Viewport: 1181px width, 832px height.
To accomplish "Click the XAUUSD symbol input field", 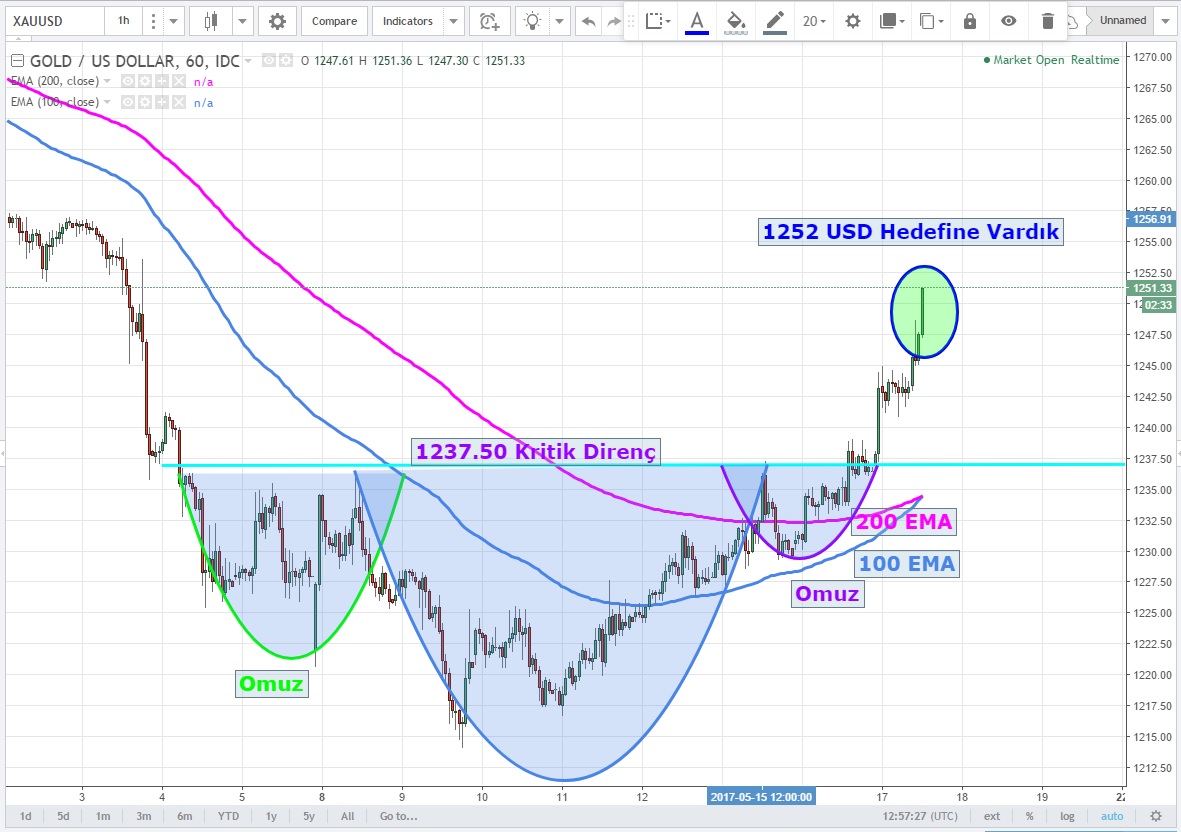I will [x=50, y=21].
